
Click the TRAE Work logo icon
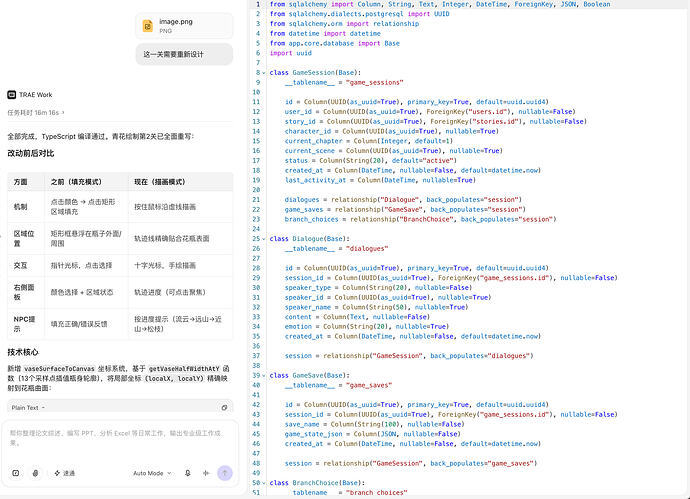11,95
